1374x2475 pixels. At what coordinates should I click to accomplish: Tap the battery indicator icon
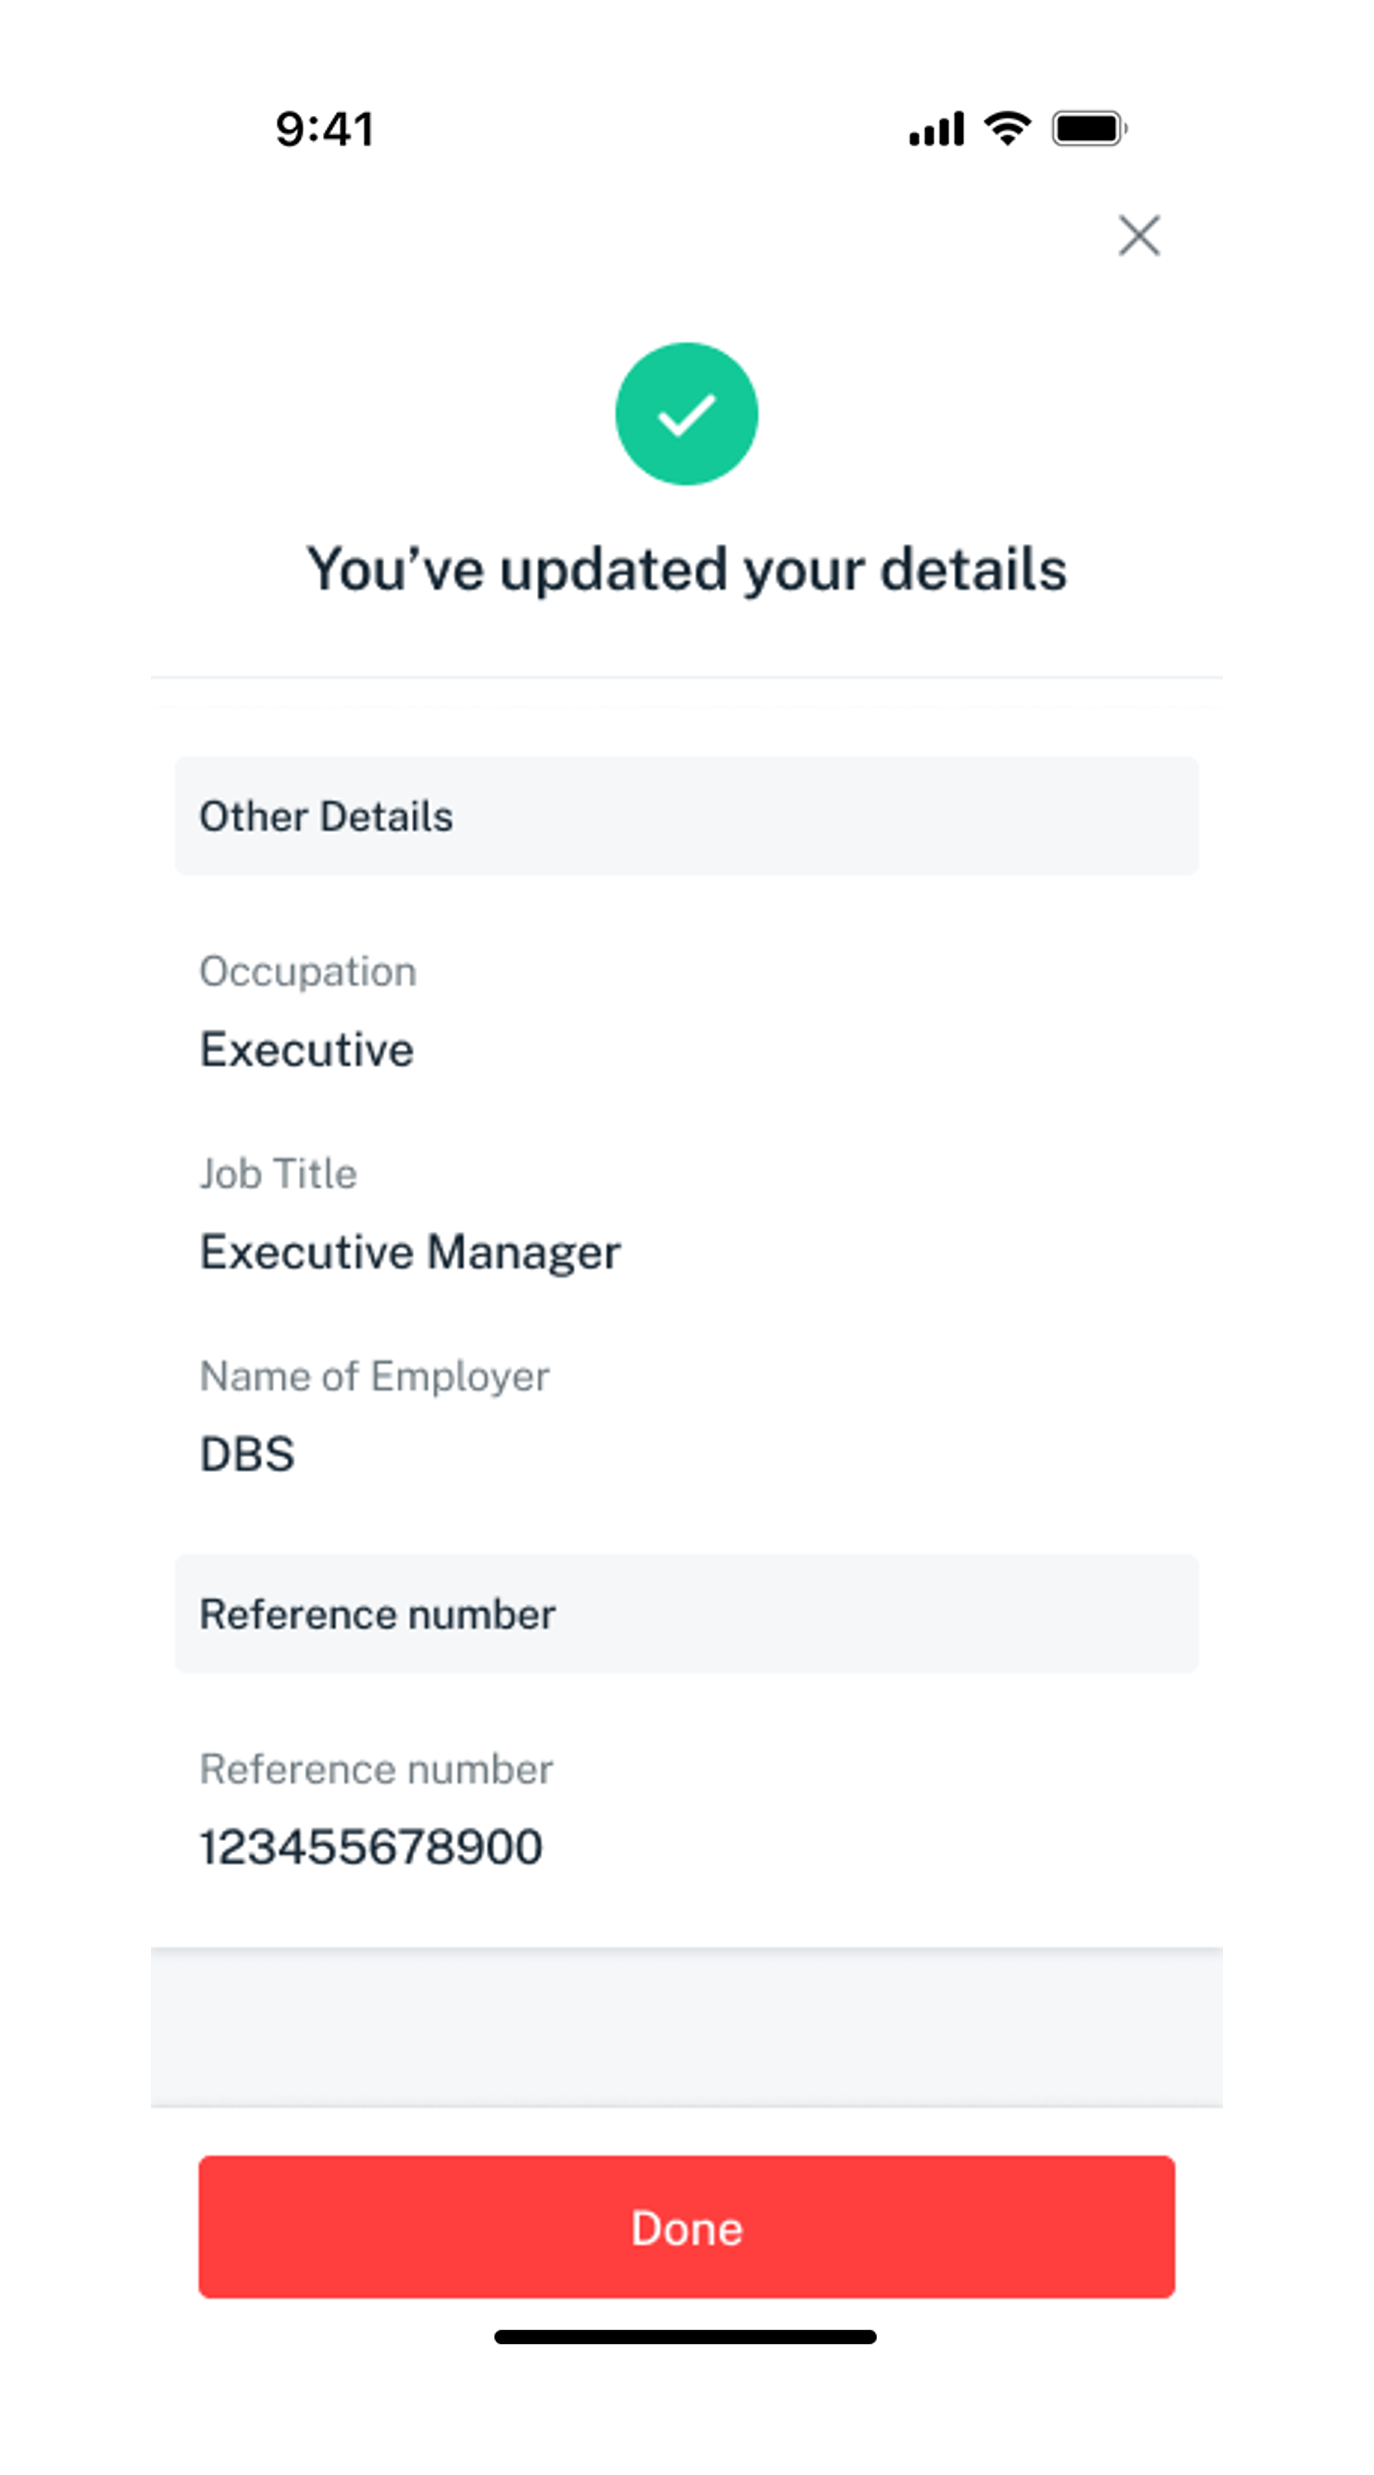[x=1089, y=129]
